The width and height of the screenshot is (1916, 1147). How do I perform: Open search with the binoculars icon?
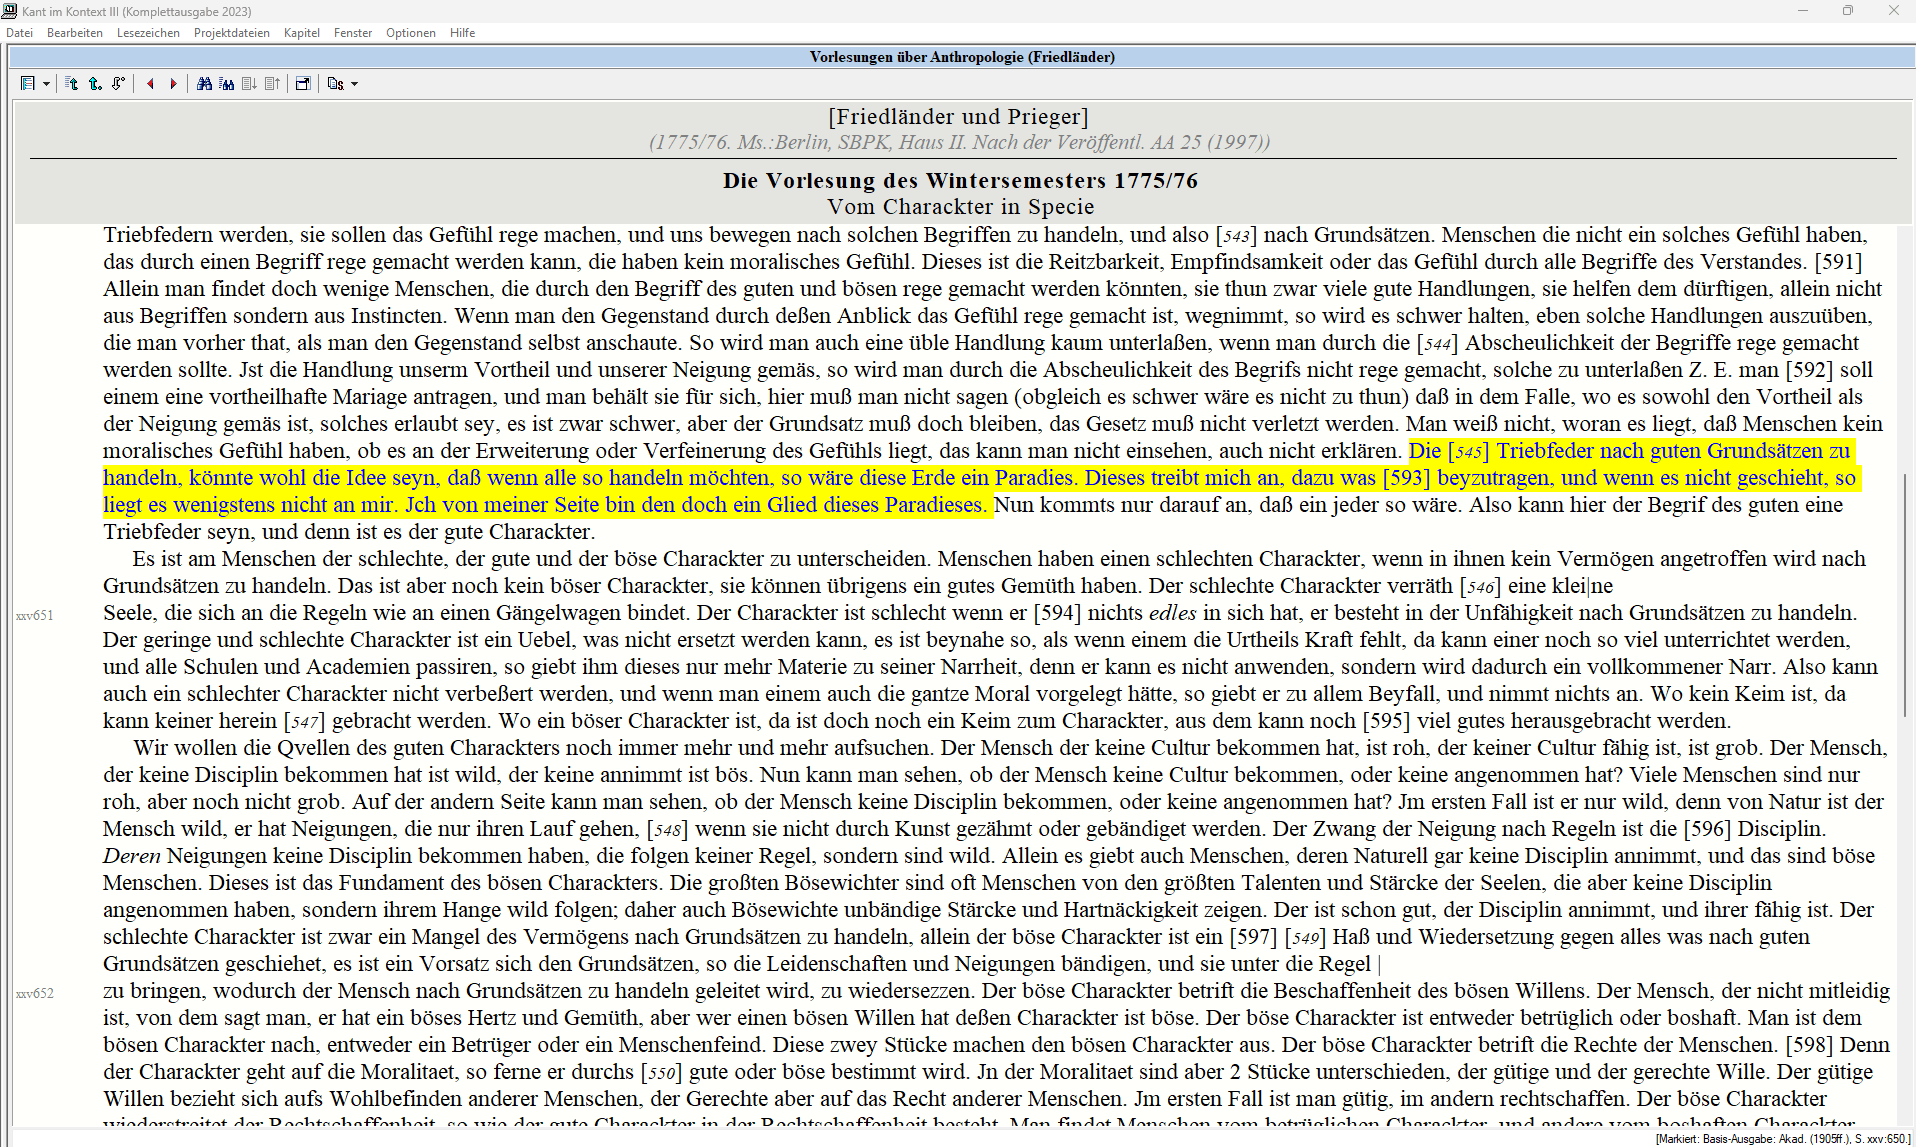(x=204, y=84)
